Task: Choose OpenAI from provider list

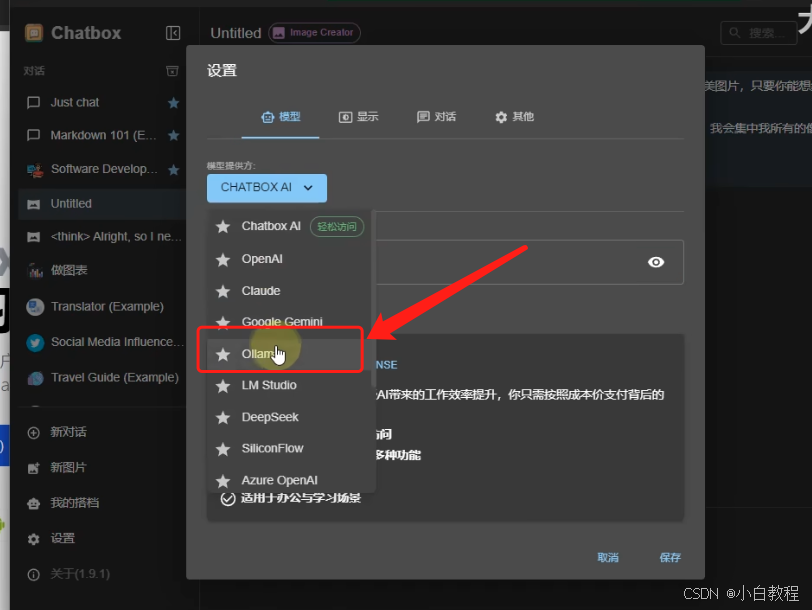Action: (x=289, y=259)
